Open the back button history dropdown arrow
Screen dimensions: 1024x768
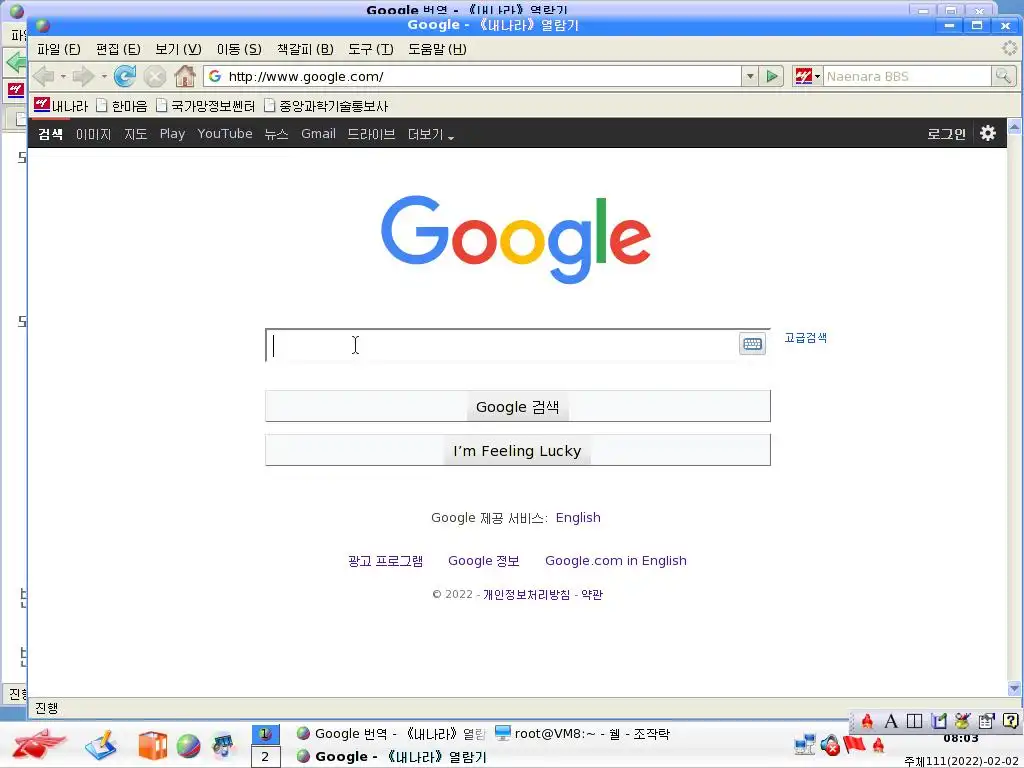click(x=63, y=76)
